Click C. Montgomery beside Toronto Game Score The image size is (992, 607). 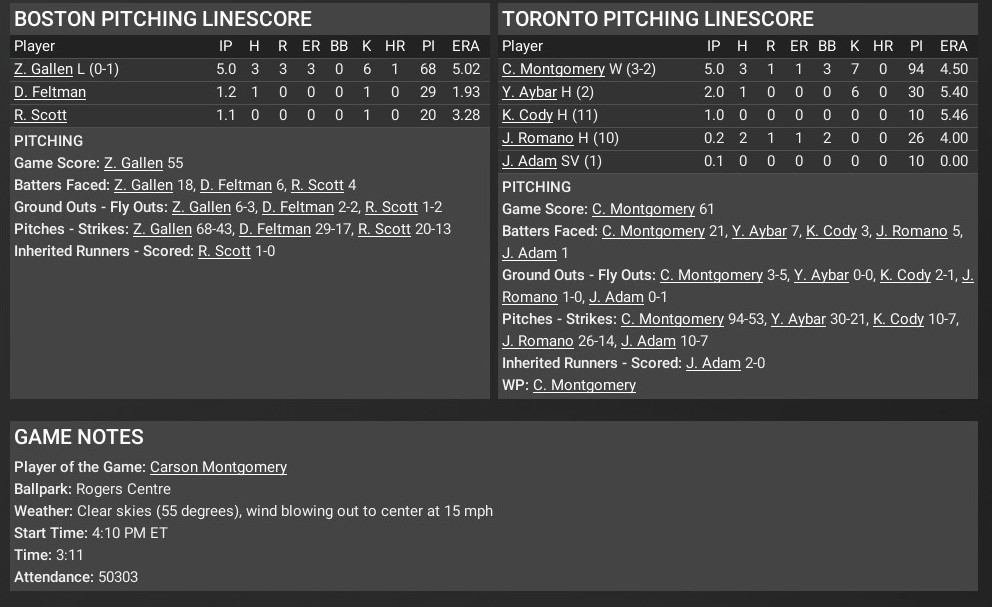coord(643,209)
